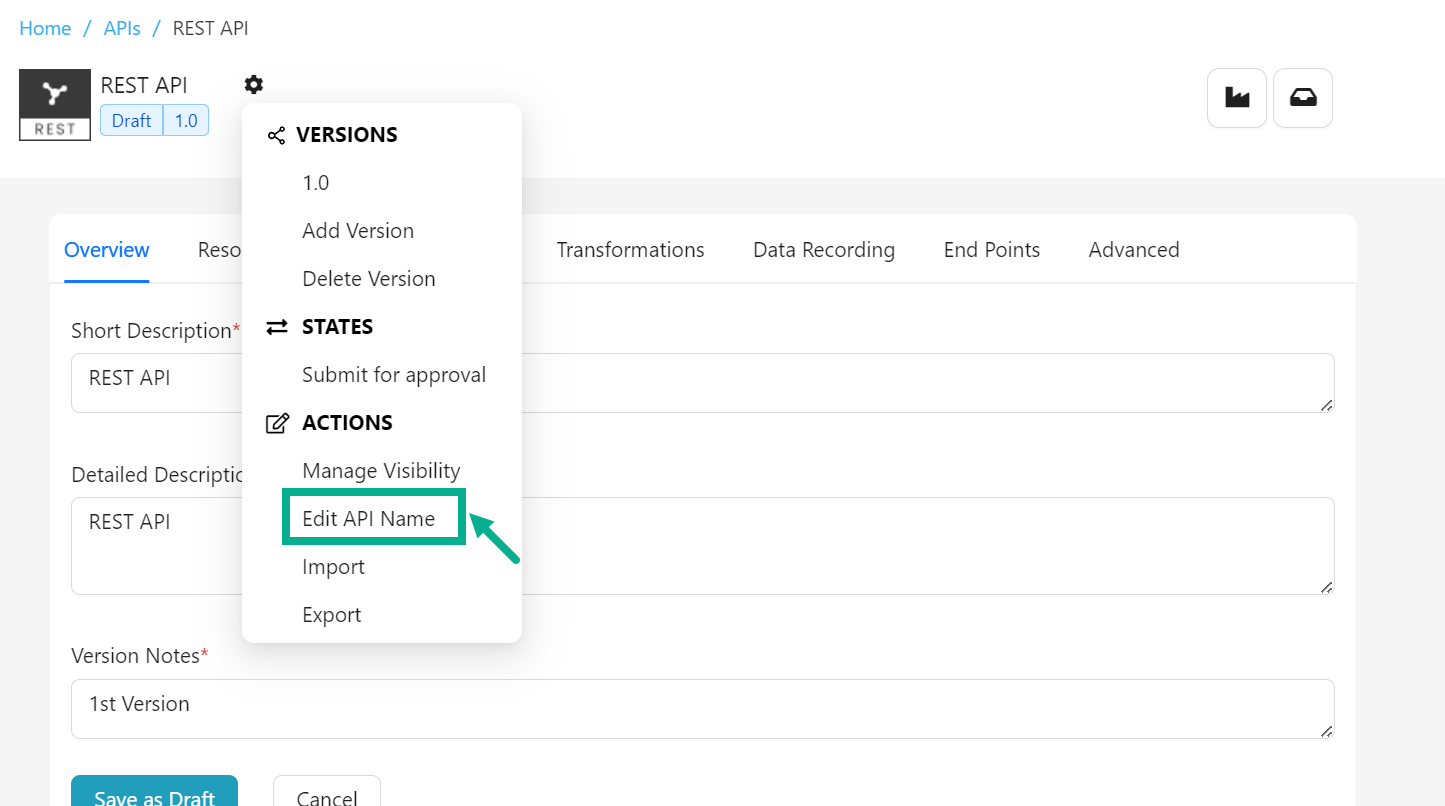
Task: Click the inbox tray icon button
Action: [x=1302, y=98]
